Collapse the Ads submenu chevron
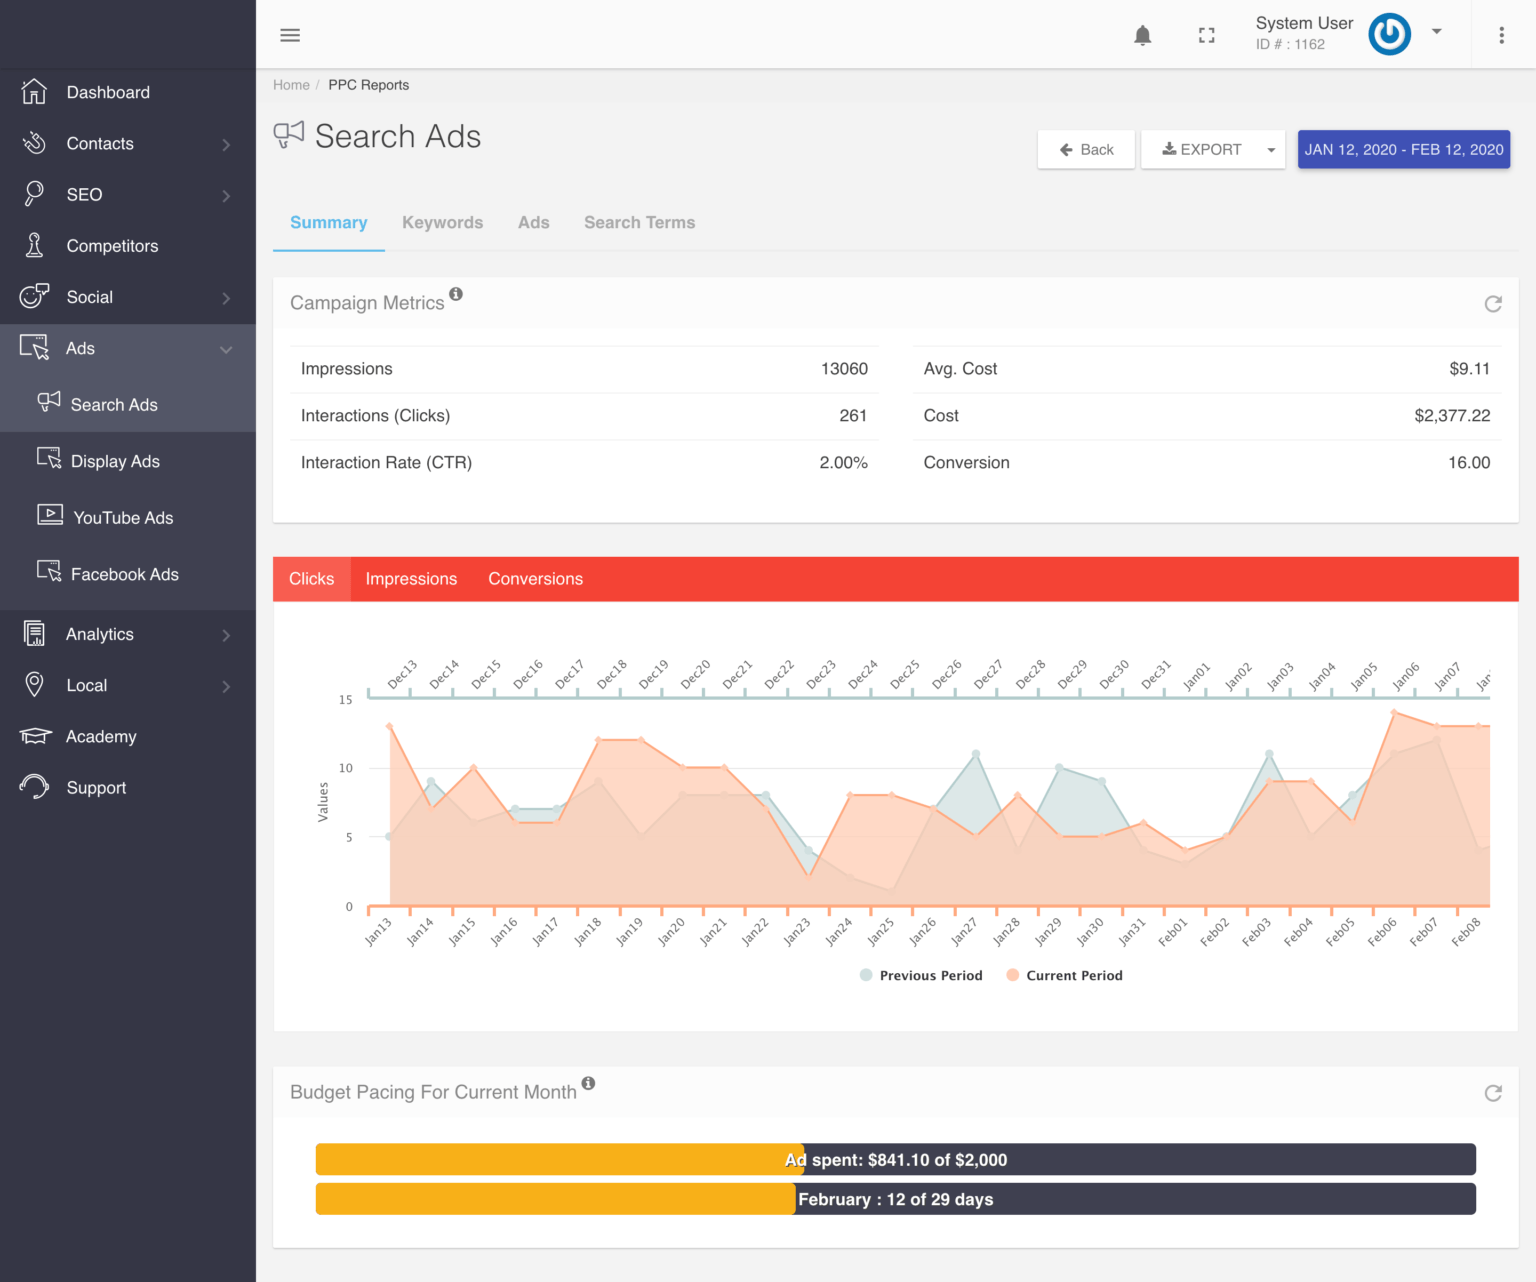Screen dimensions: 1536x1282 (x=226, y=349)
